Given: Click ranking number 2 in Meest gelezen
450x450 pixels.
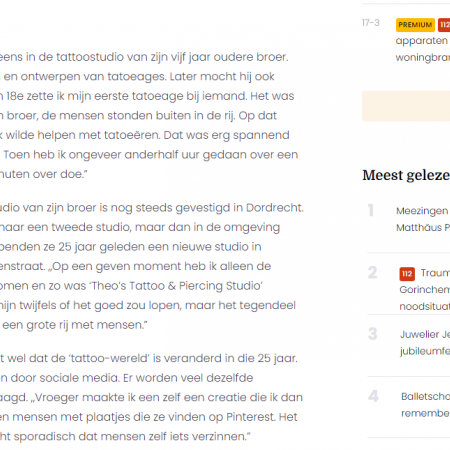Looking at the screenshot, I should [x=373, y=272].
